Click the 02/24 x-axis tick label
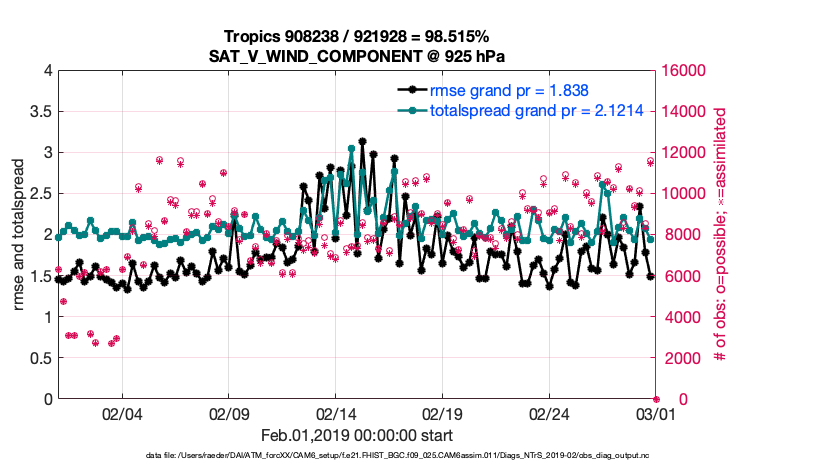Image resolution: width=830 pixels, height=470 pixels. click(550, 413)
